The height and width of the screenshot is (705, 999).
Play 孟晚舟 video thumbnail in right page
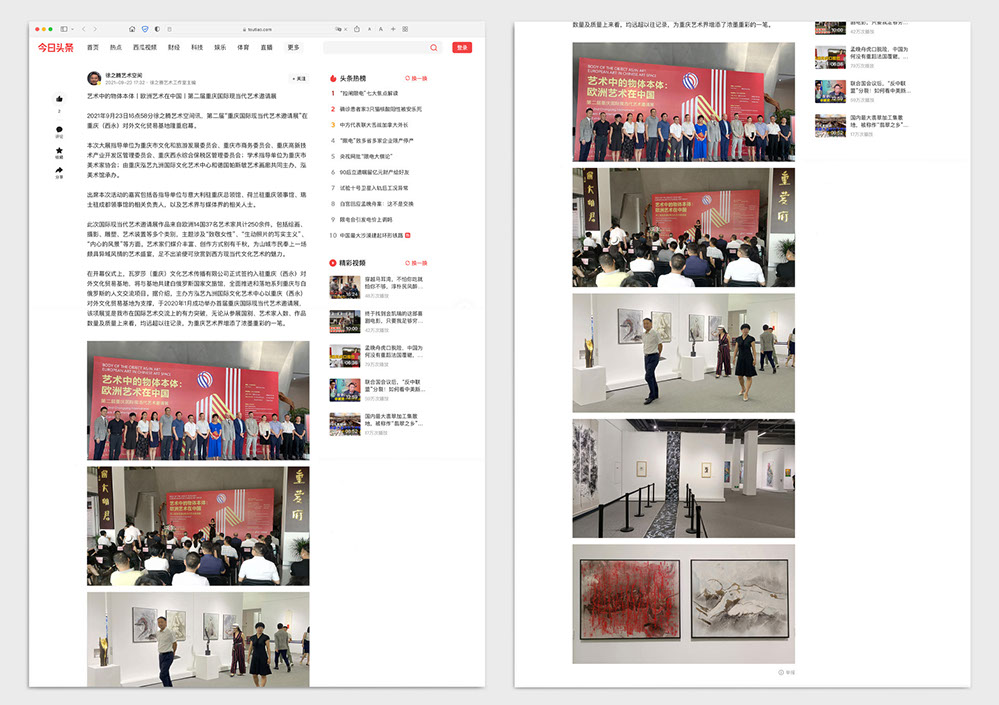[x=830, y=58]
